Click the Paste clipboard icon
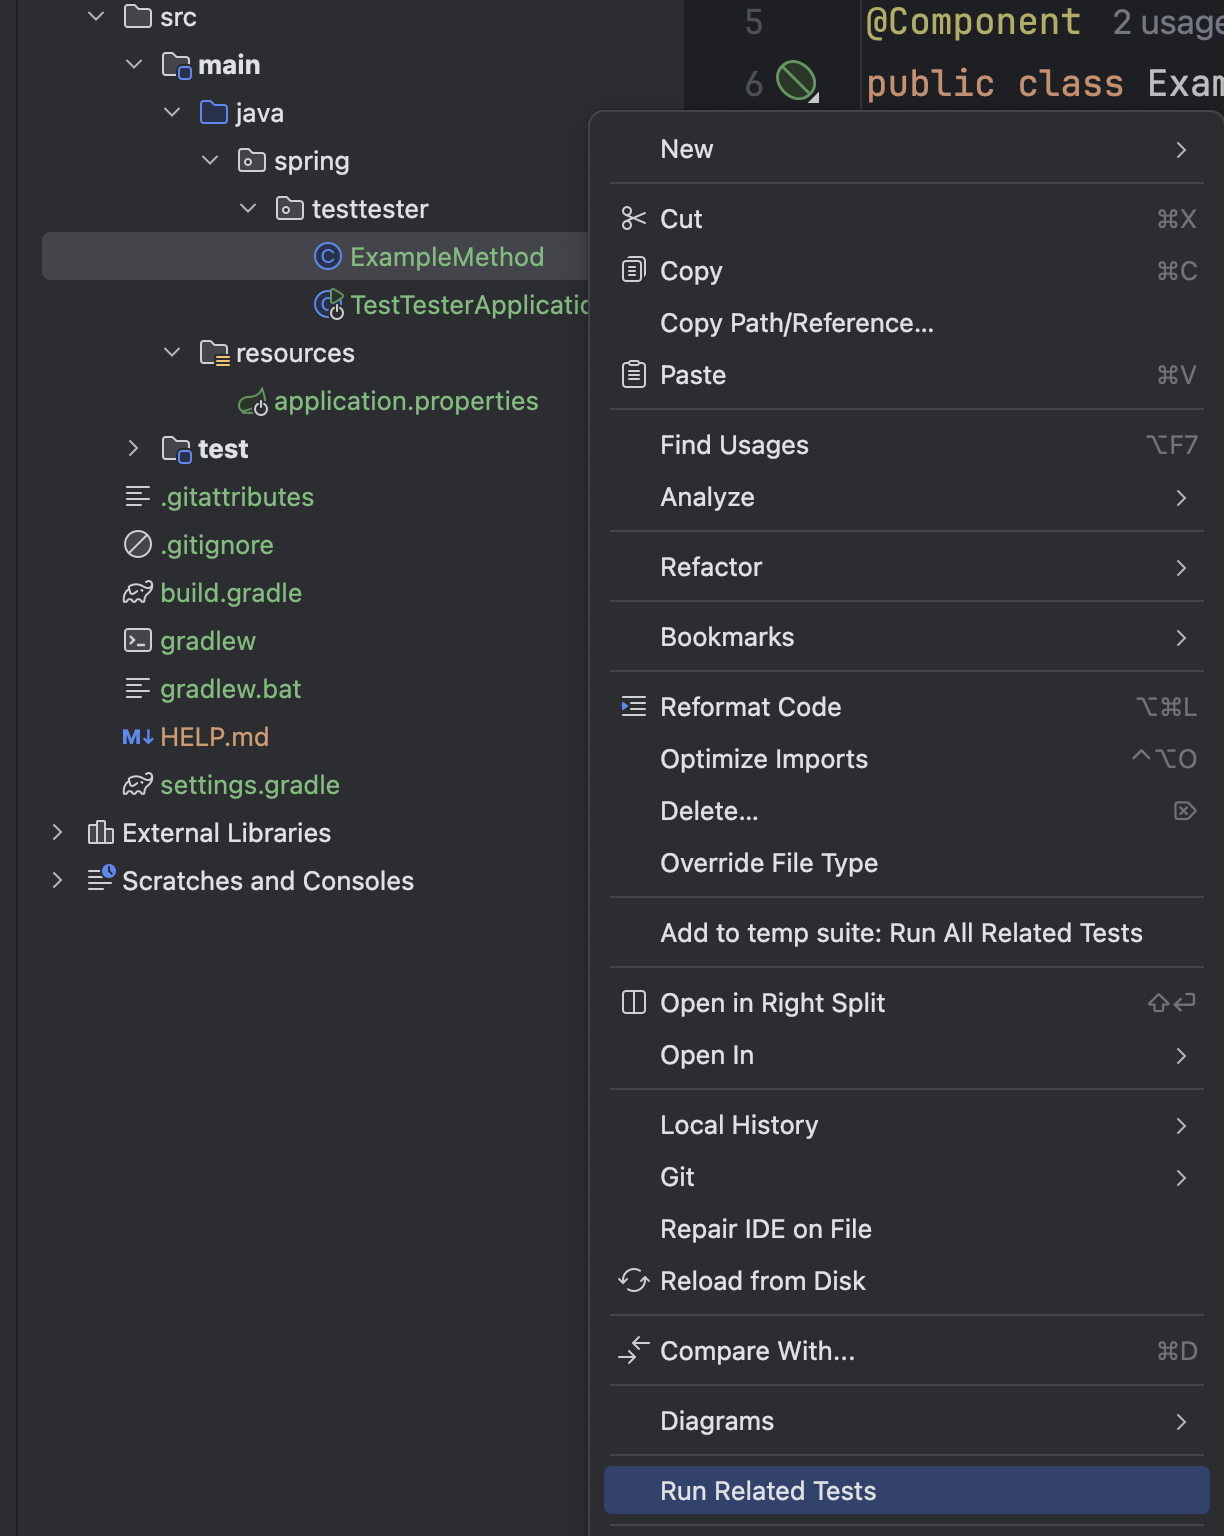Image resolution: width=1224 pixels, height=1536 pixels. click(633, 375)
